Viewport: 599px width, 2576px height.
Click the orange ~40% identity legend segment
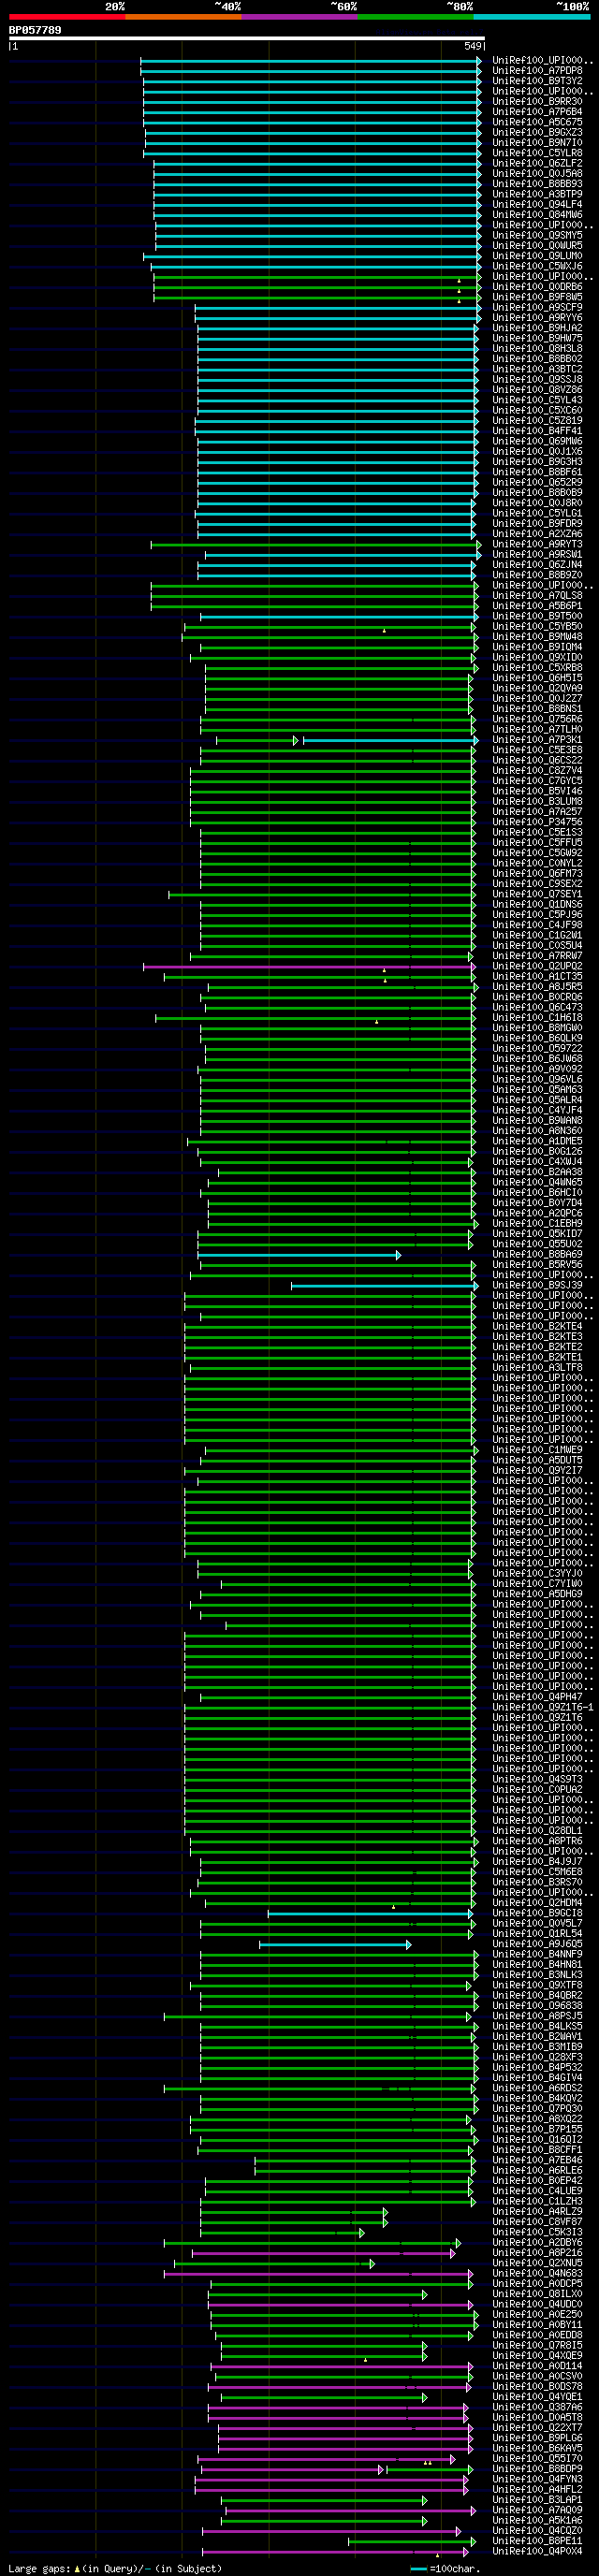183,17
